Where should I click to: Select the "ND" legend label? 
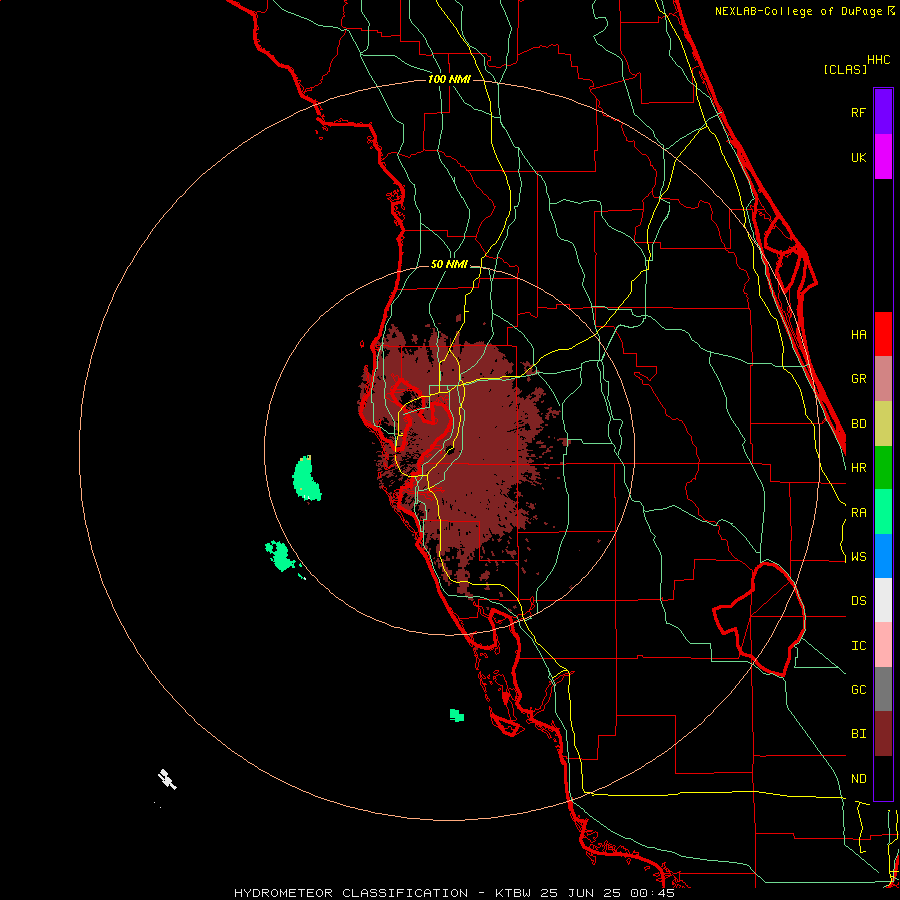click(858, 779)
